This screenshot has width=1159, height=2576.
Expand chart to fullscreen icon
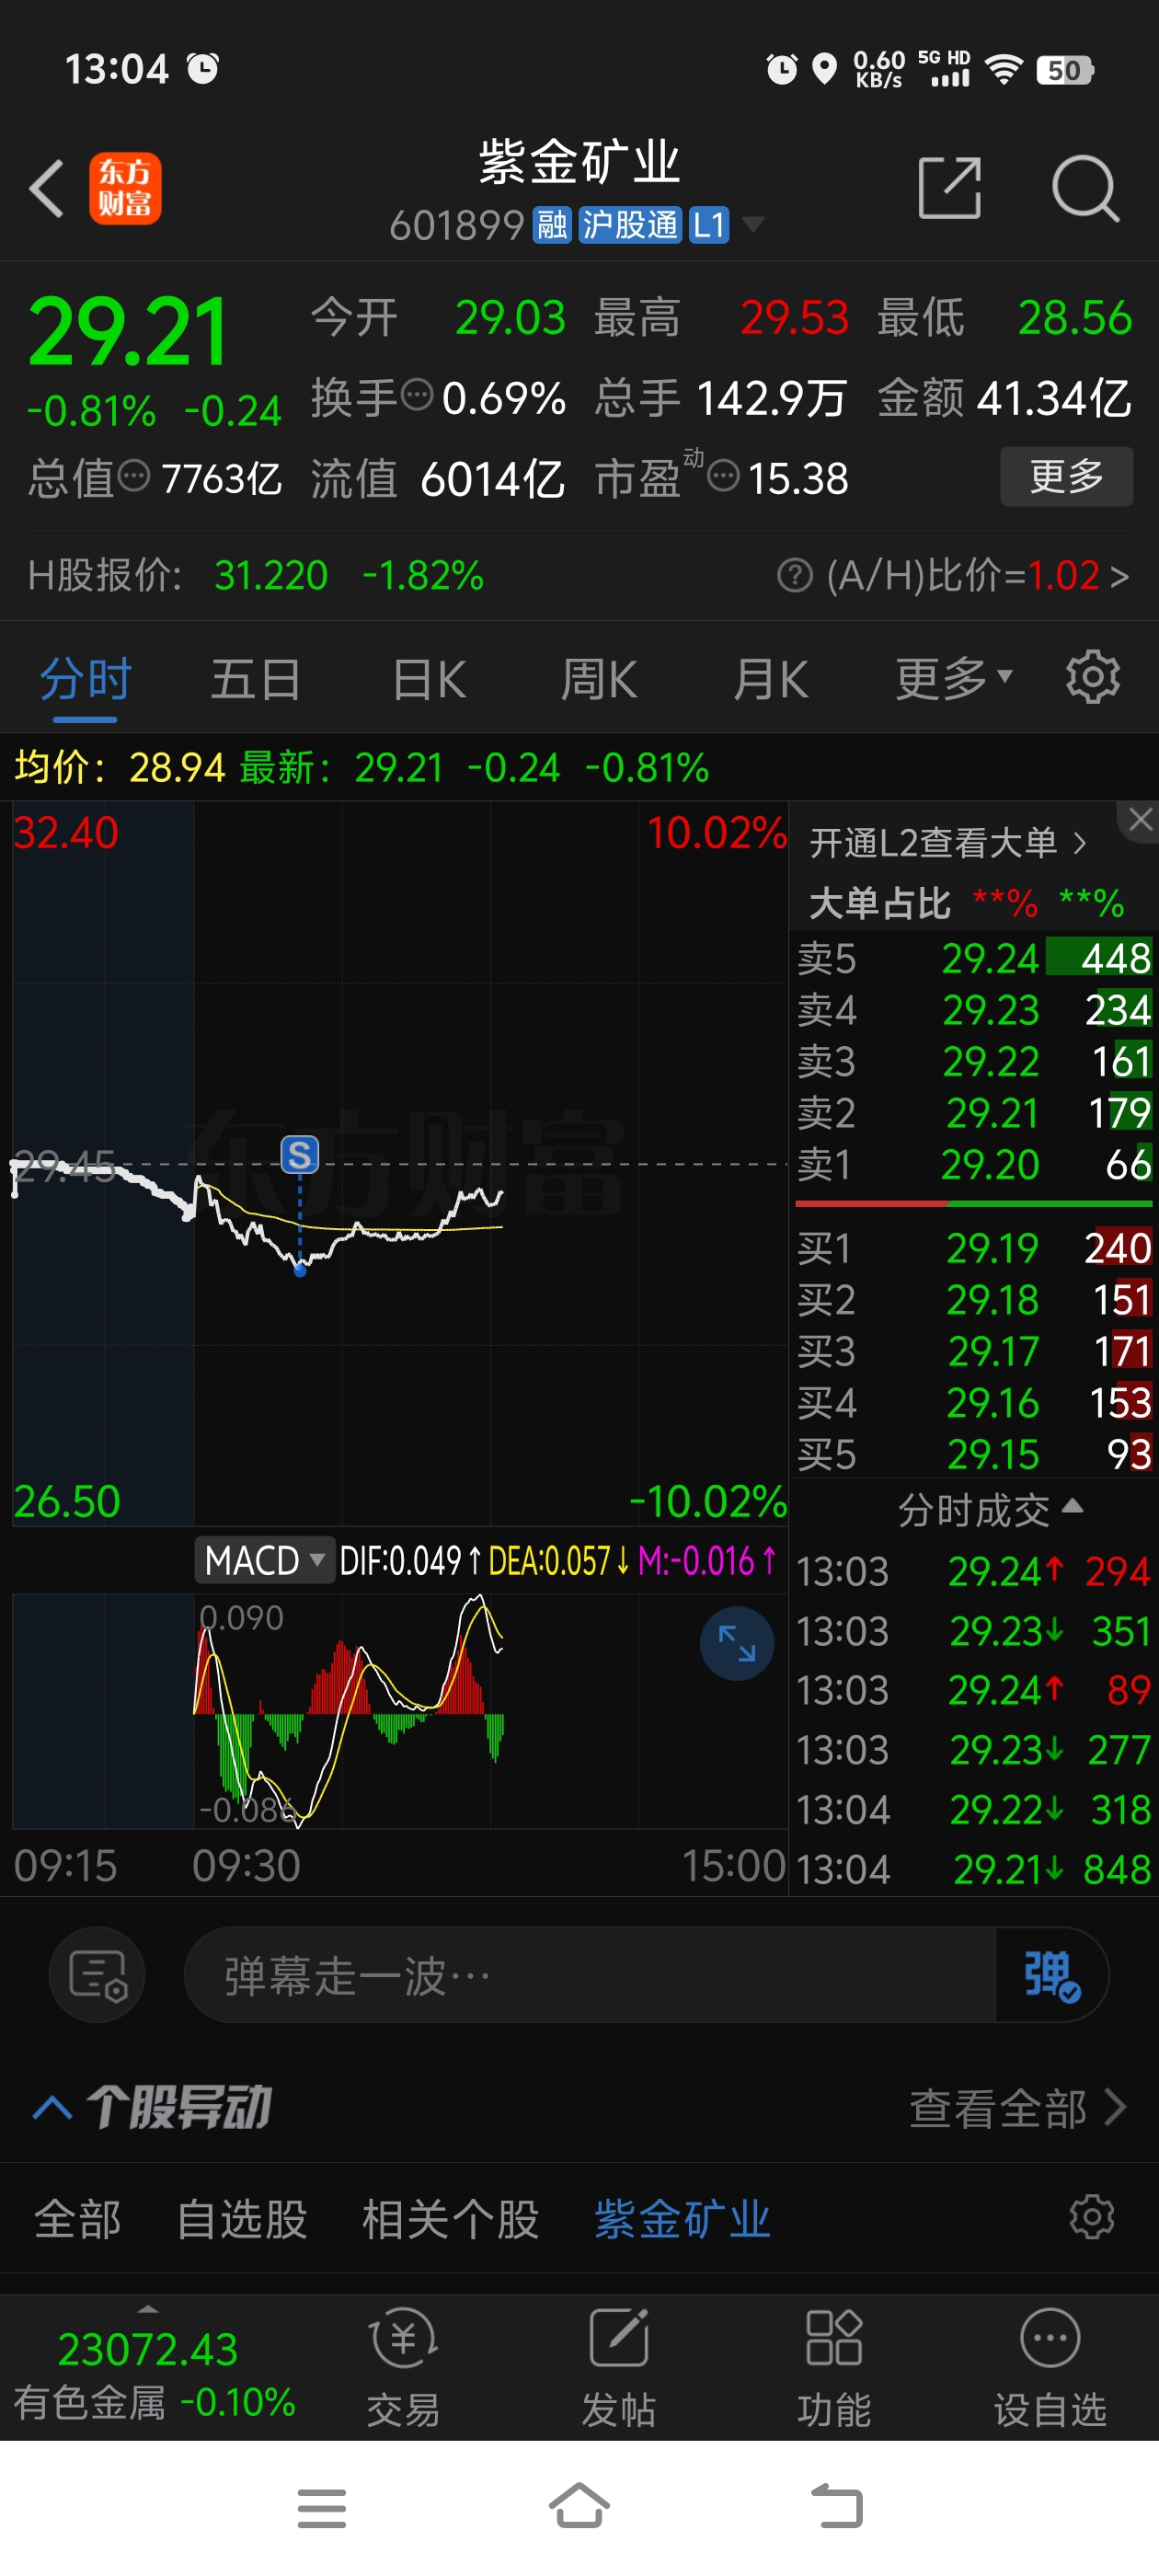coord(737,1643)
